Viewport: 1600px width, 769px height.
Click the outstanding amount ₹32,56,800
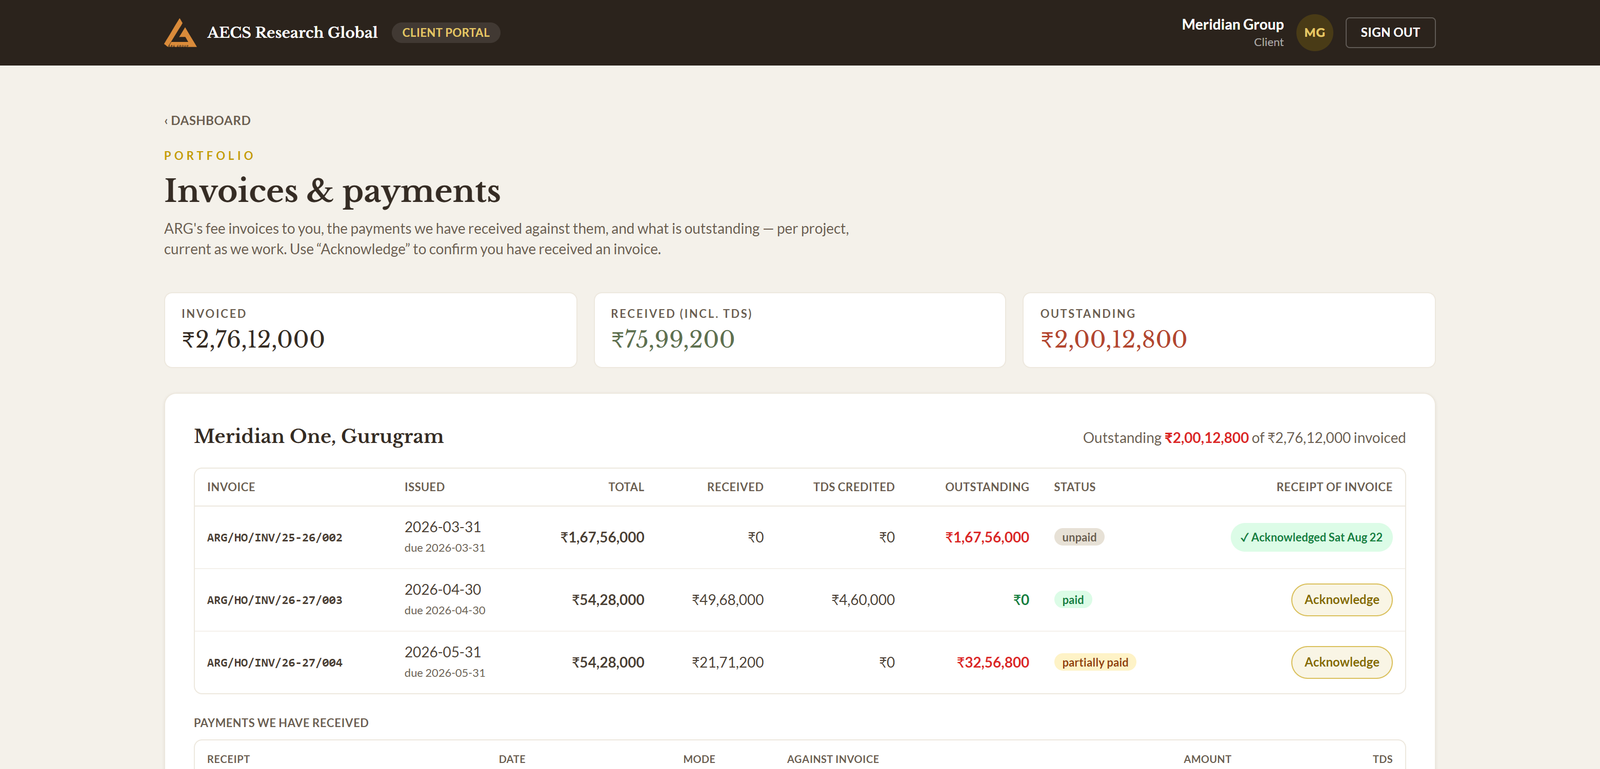click(993, 663)
